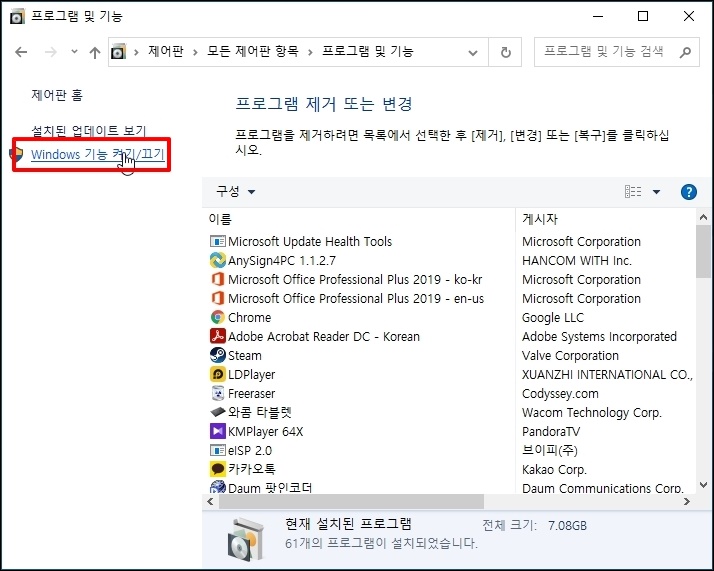Click the 제어판 breadcrumb
714x571 pixels.
(166, 51)
